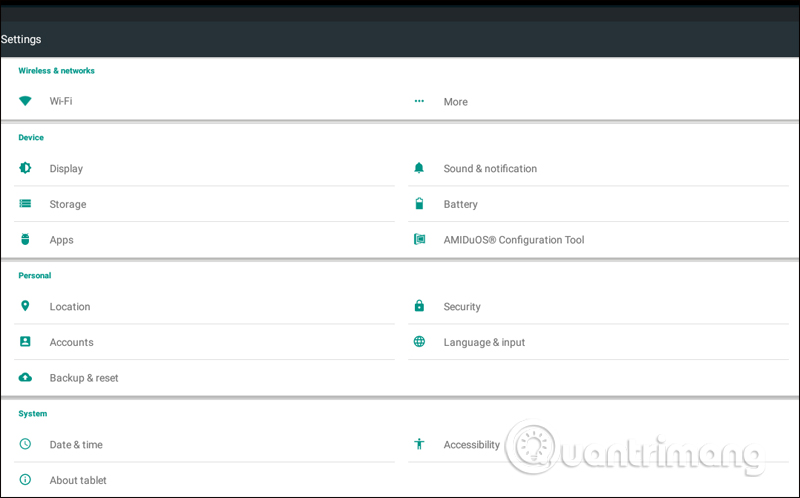Click the Display brightness icon

[x=26, y=168]
